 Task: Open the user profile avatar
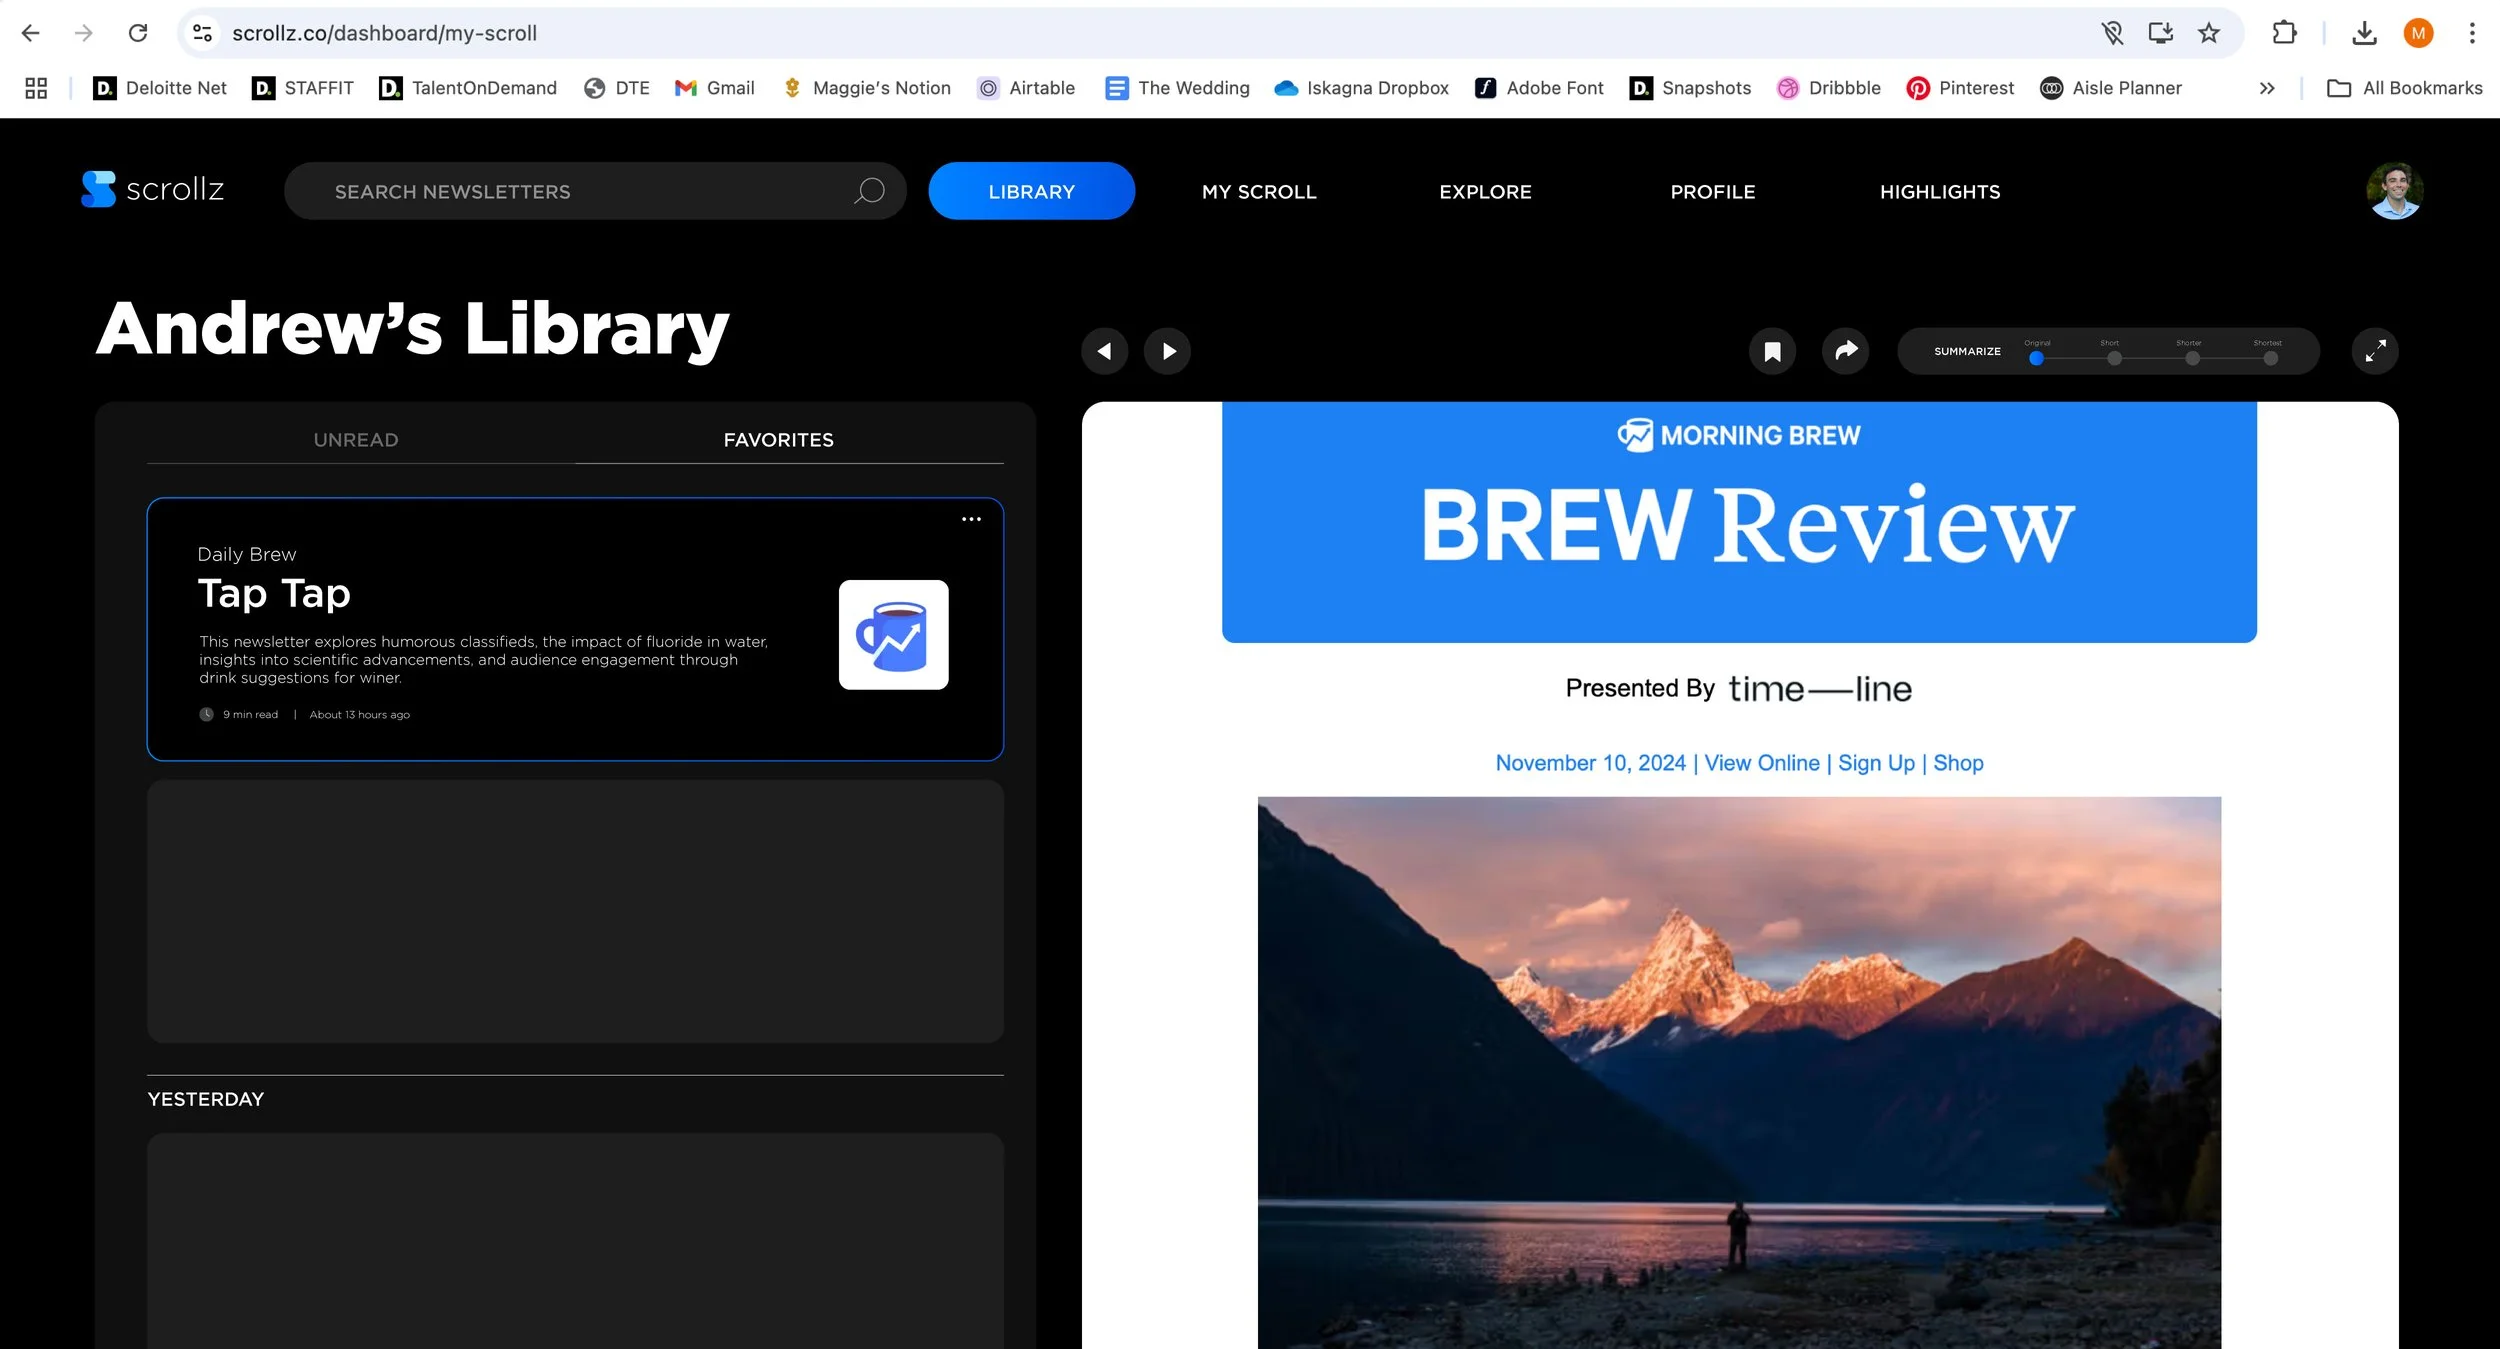coord(2394,191)
